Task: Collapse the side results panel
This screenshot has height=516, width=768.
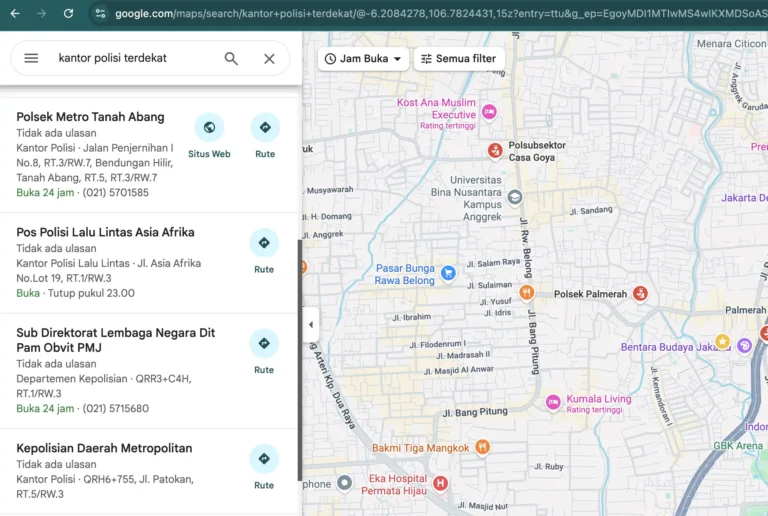Action: click(x=310, y=325)
